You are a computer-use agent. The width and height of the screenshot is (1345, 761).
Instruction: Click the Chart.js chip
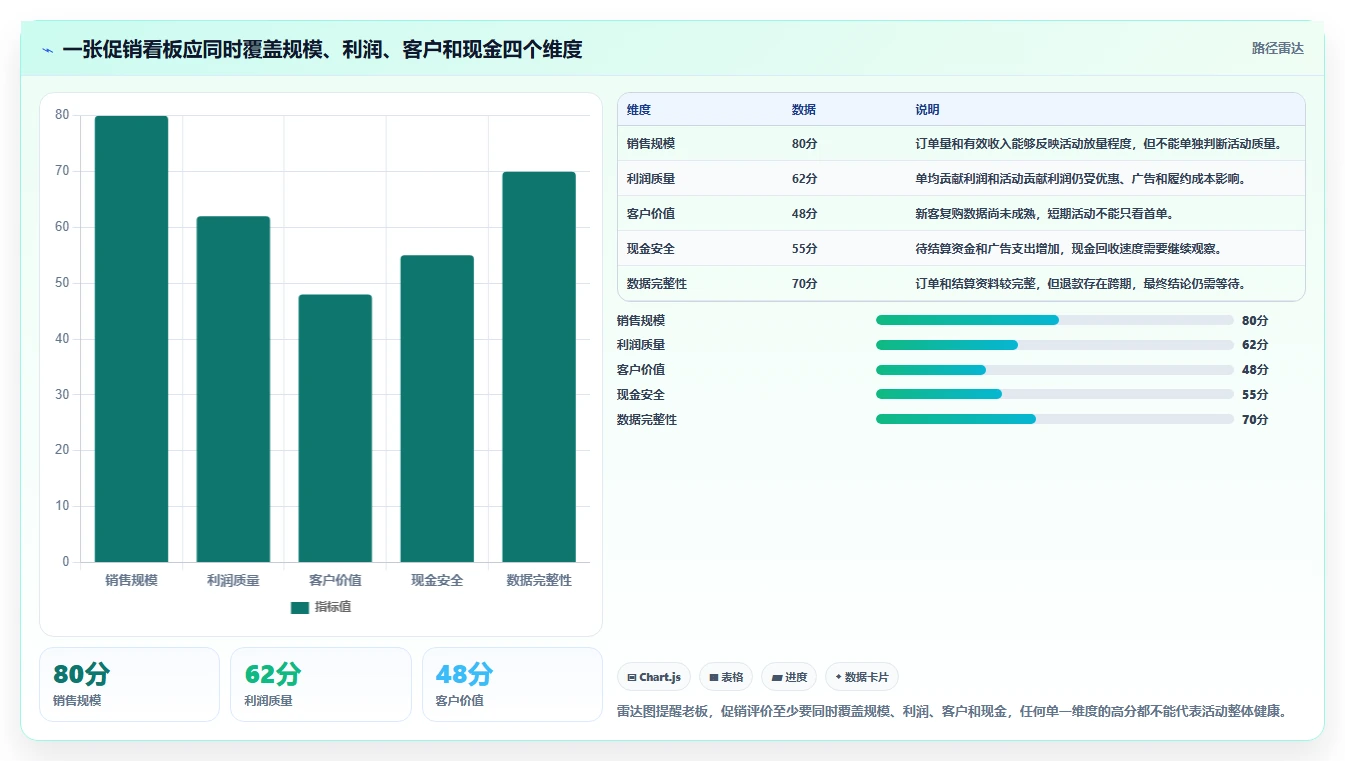click(x=654, y=677)
